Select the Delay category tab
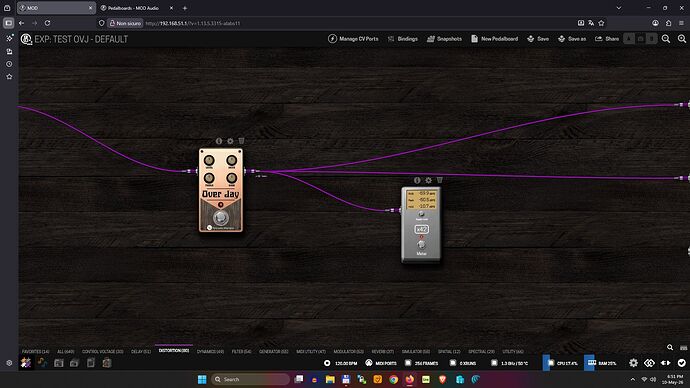This screenshot has width=690, height=388. point(141,351)
